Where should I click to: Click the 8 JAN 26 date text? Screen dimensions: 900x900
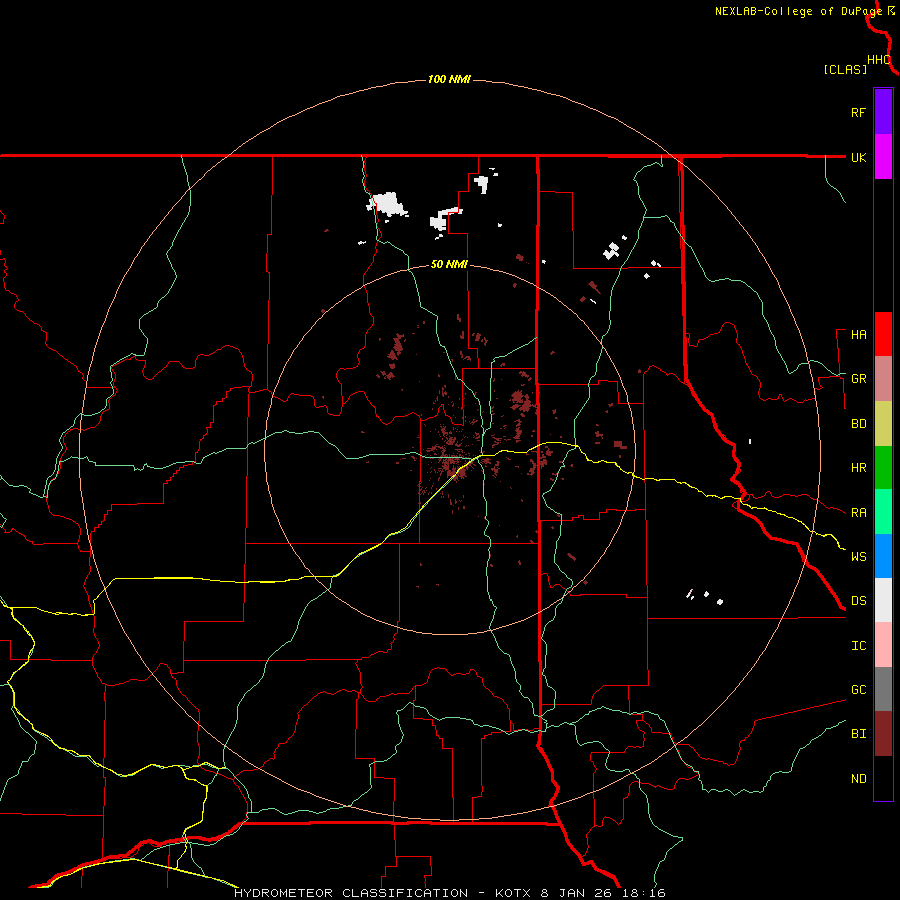[x=576, y=893]
